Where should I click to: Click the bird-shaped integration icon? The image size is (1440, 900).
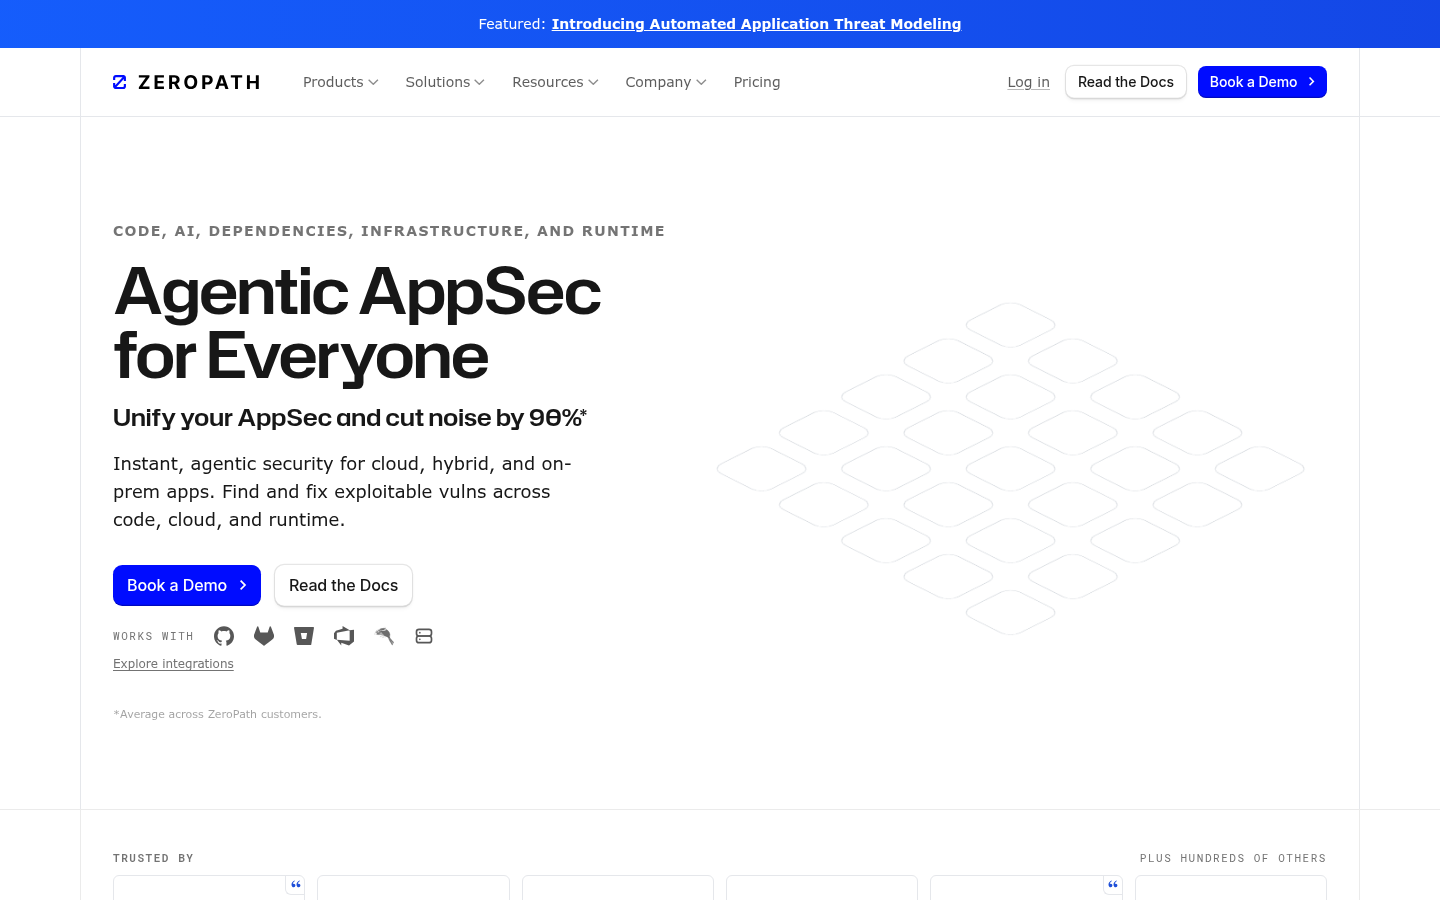384,636
